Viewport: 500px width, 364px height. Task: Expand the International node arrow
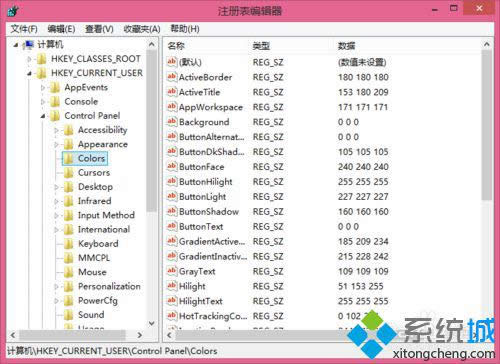pyautogui.click(x=56, y=230)
